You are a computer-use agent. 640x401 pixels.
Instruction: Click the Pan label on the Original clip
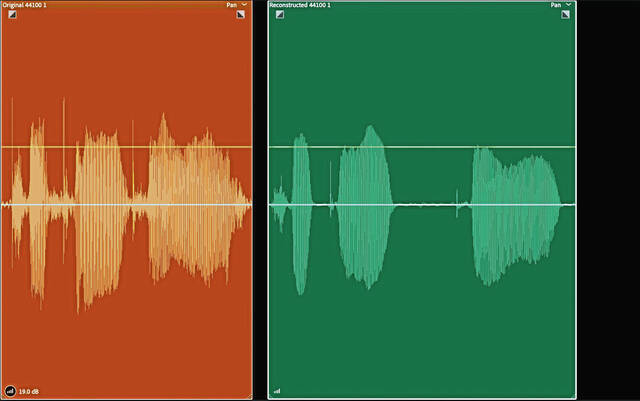(232, 5)
